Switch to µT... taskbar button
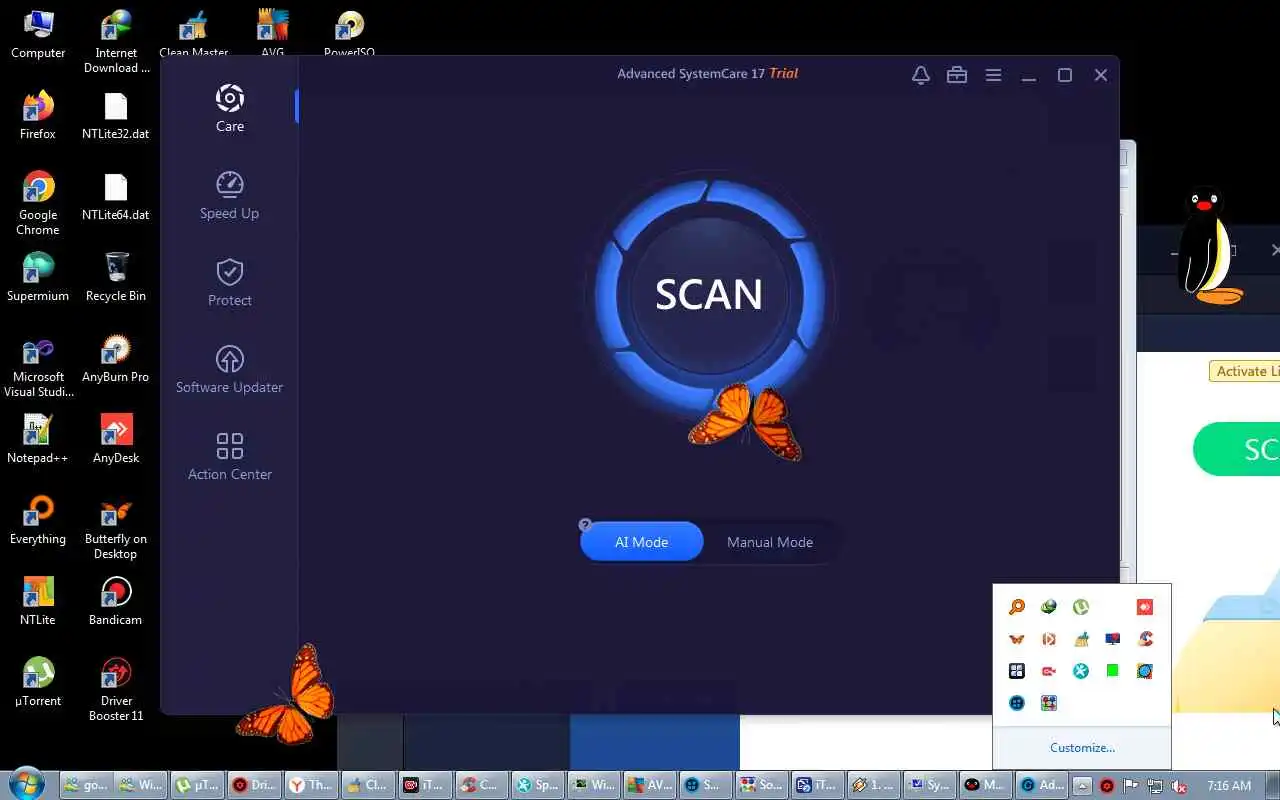Screen dimensions: 1280x800 coord(196,785)
